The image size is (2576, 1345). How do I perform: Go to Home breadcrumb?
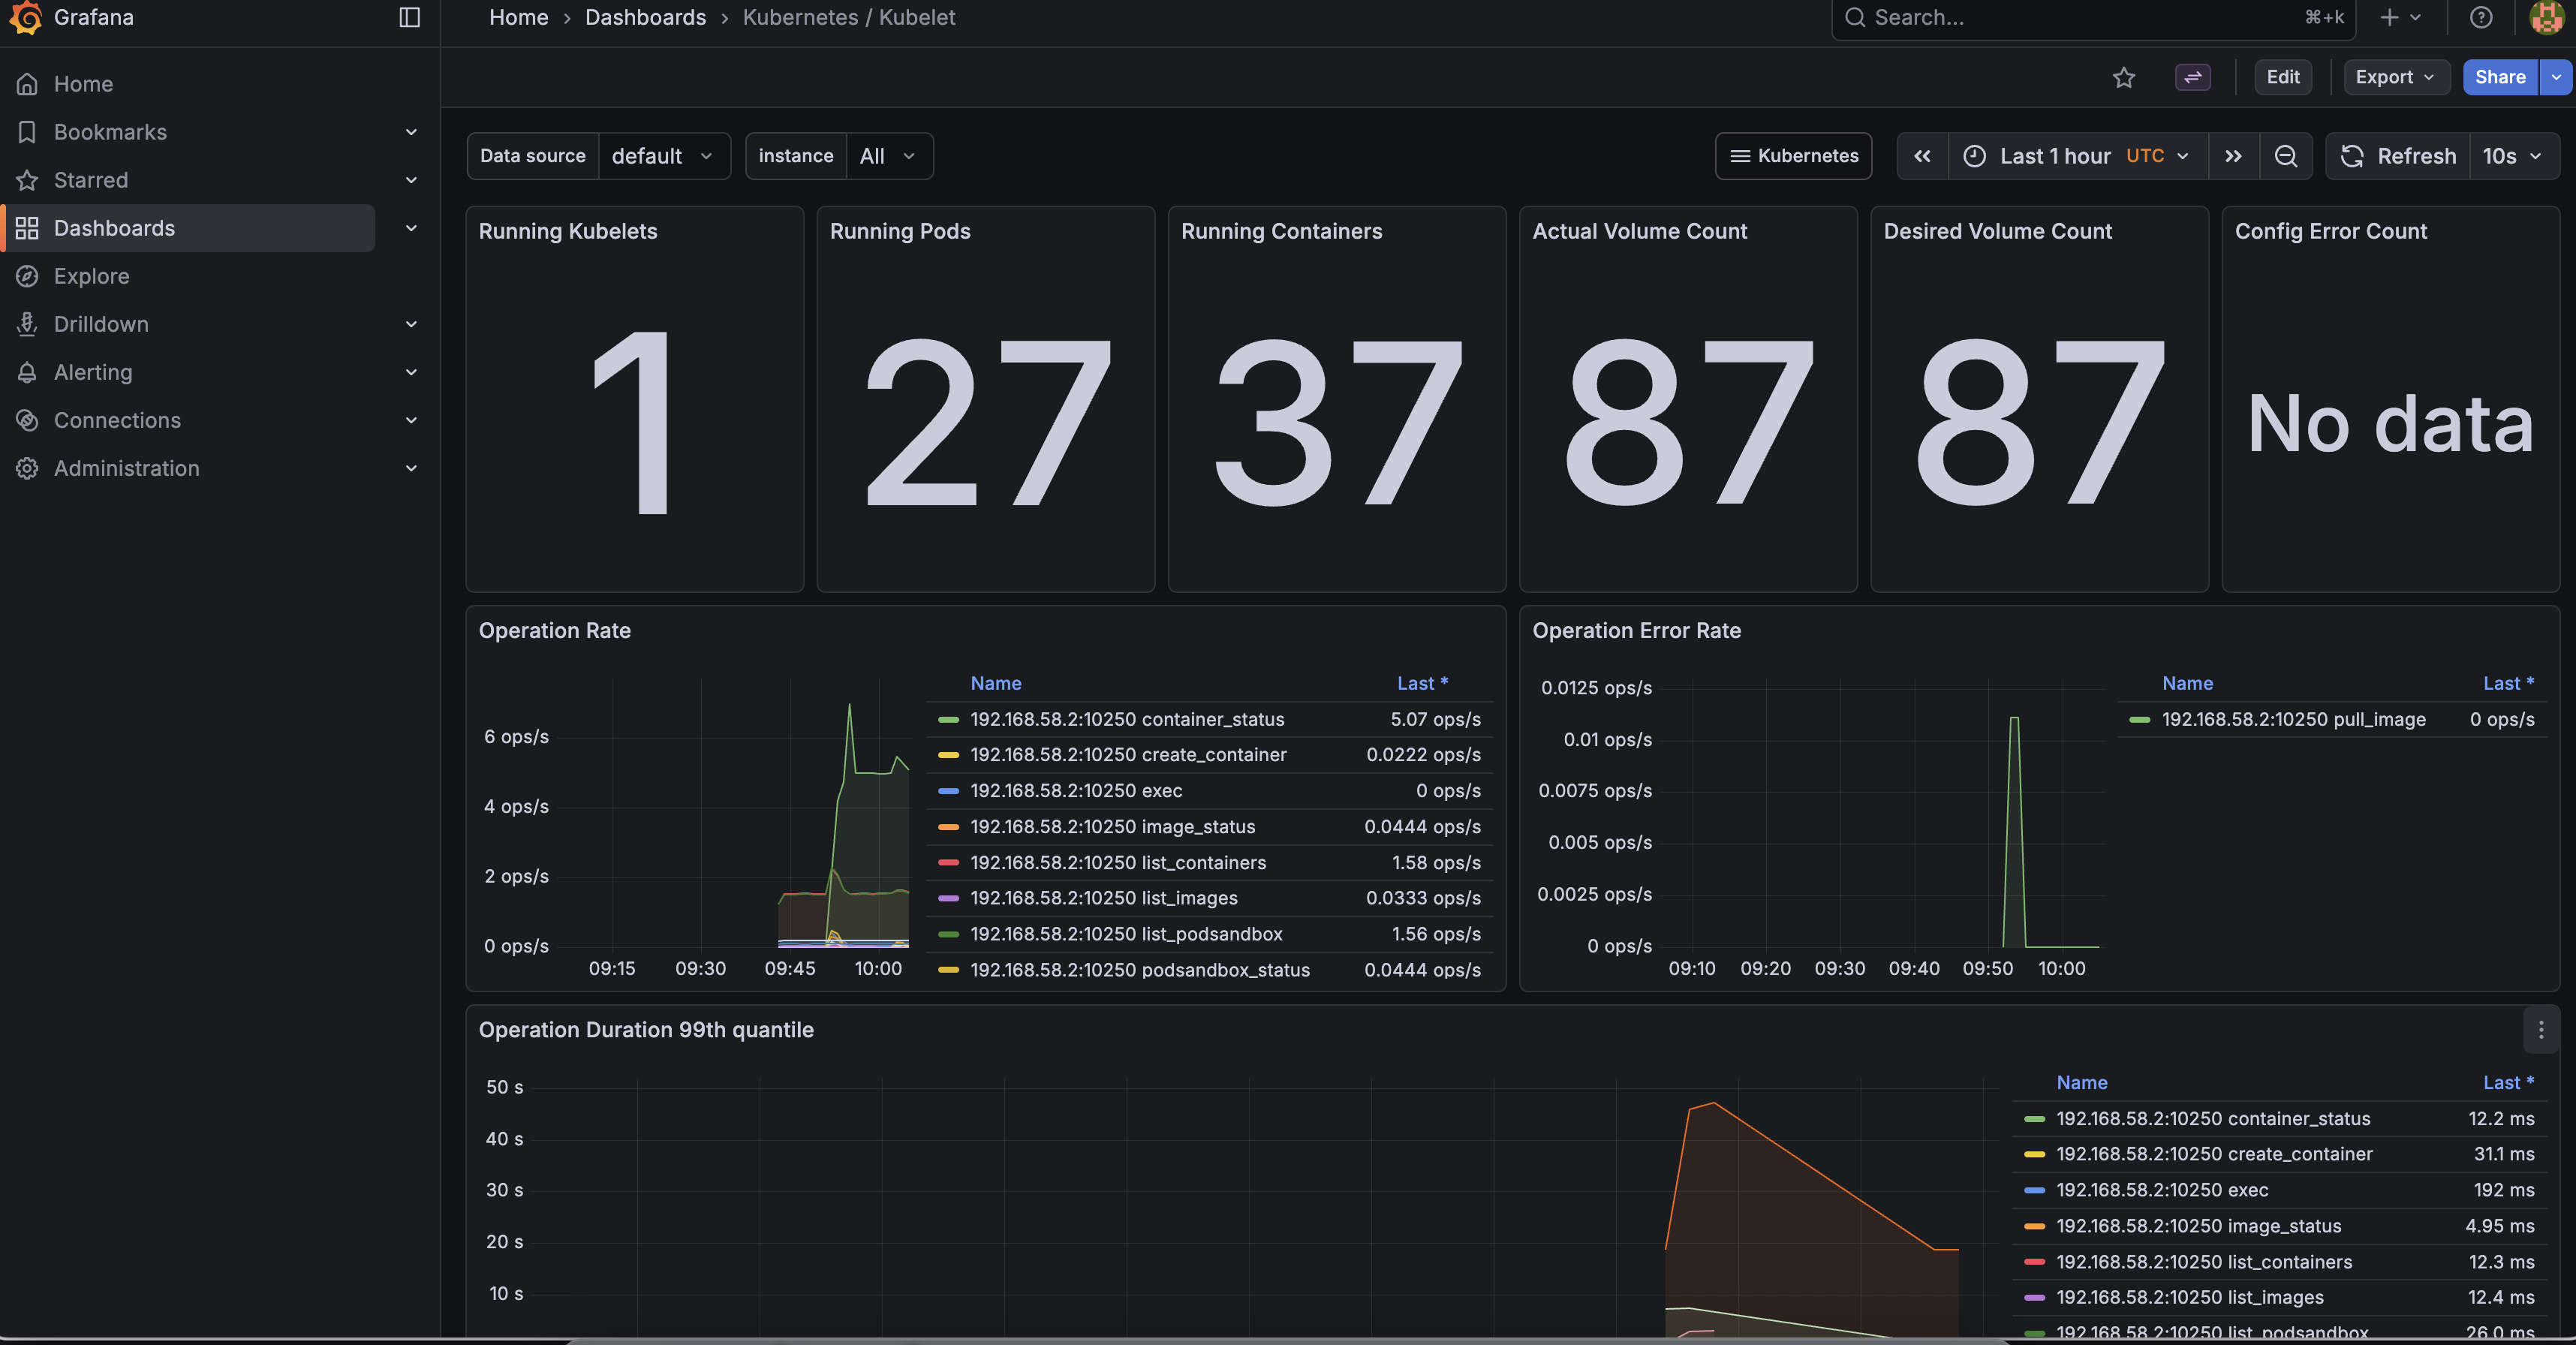(518, 17)
